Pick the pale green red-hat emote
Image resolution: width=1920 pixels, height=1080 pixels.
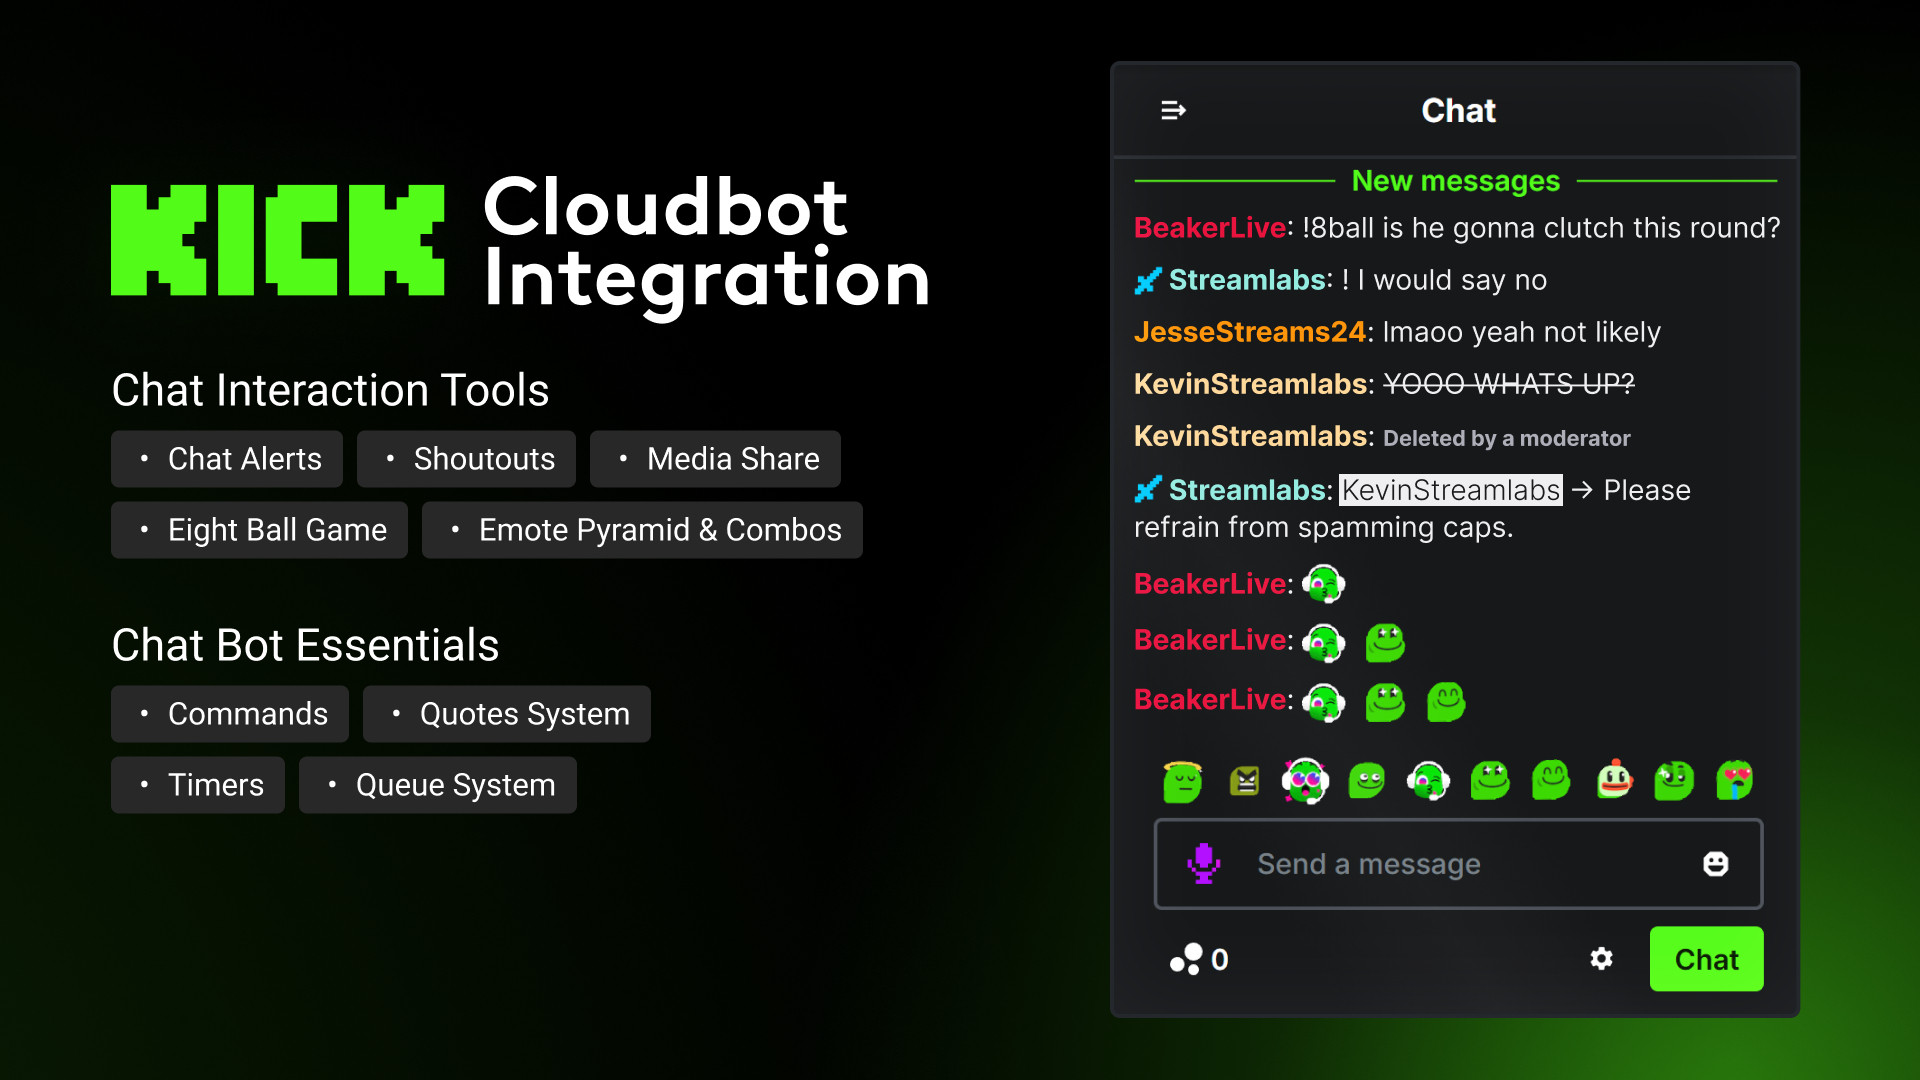point(1614,780)
